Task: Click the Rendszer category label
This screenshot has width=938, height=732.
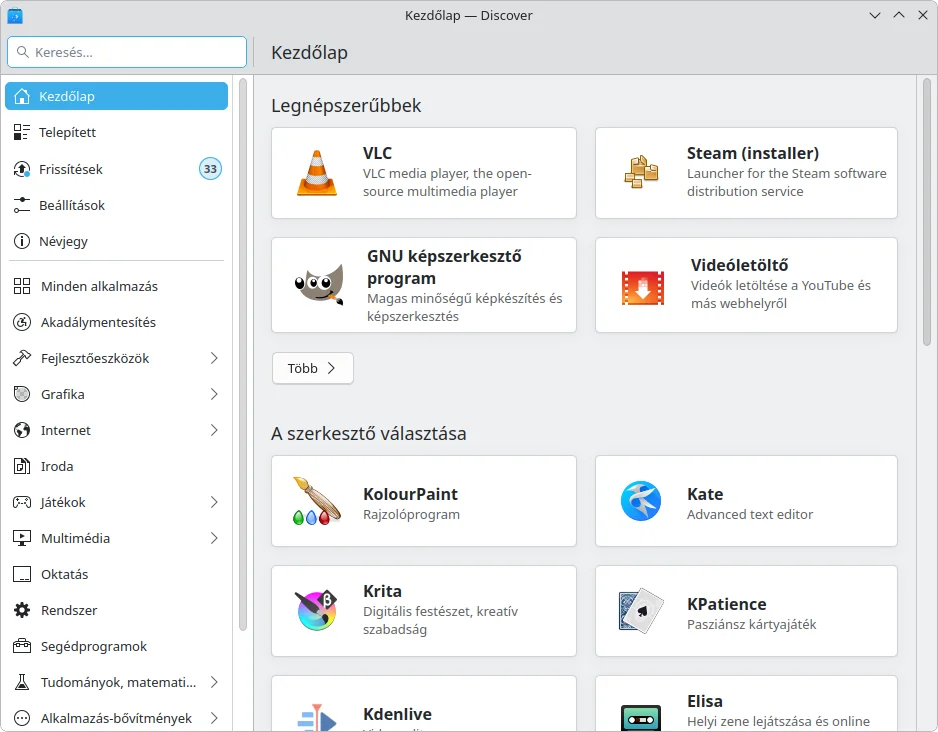Action: 69,610
